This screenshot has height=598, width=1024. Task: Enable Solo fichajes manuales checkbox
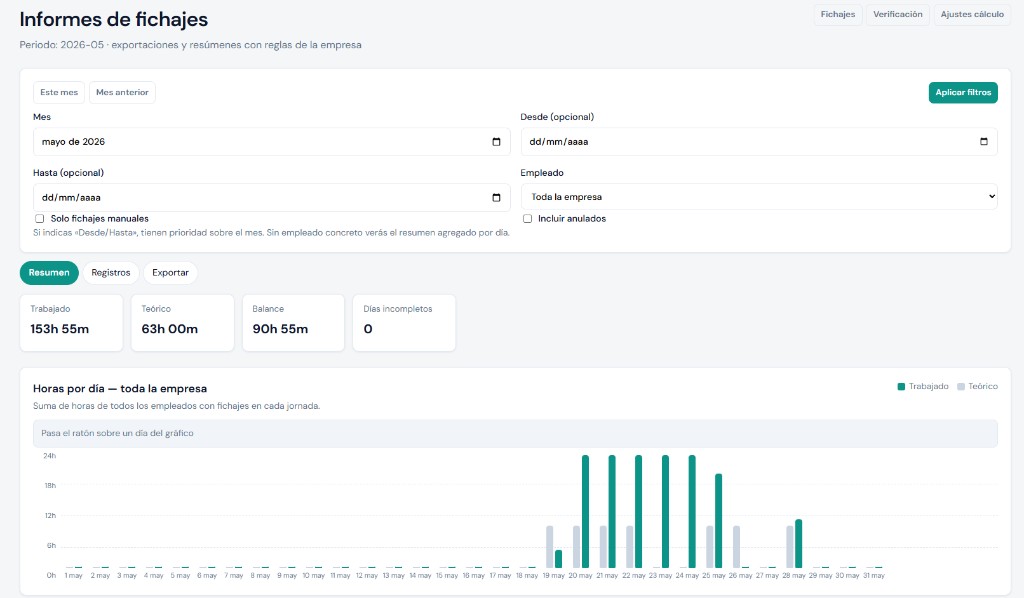pos(40,219)
